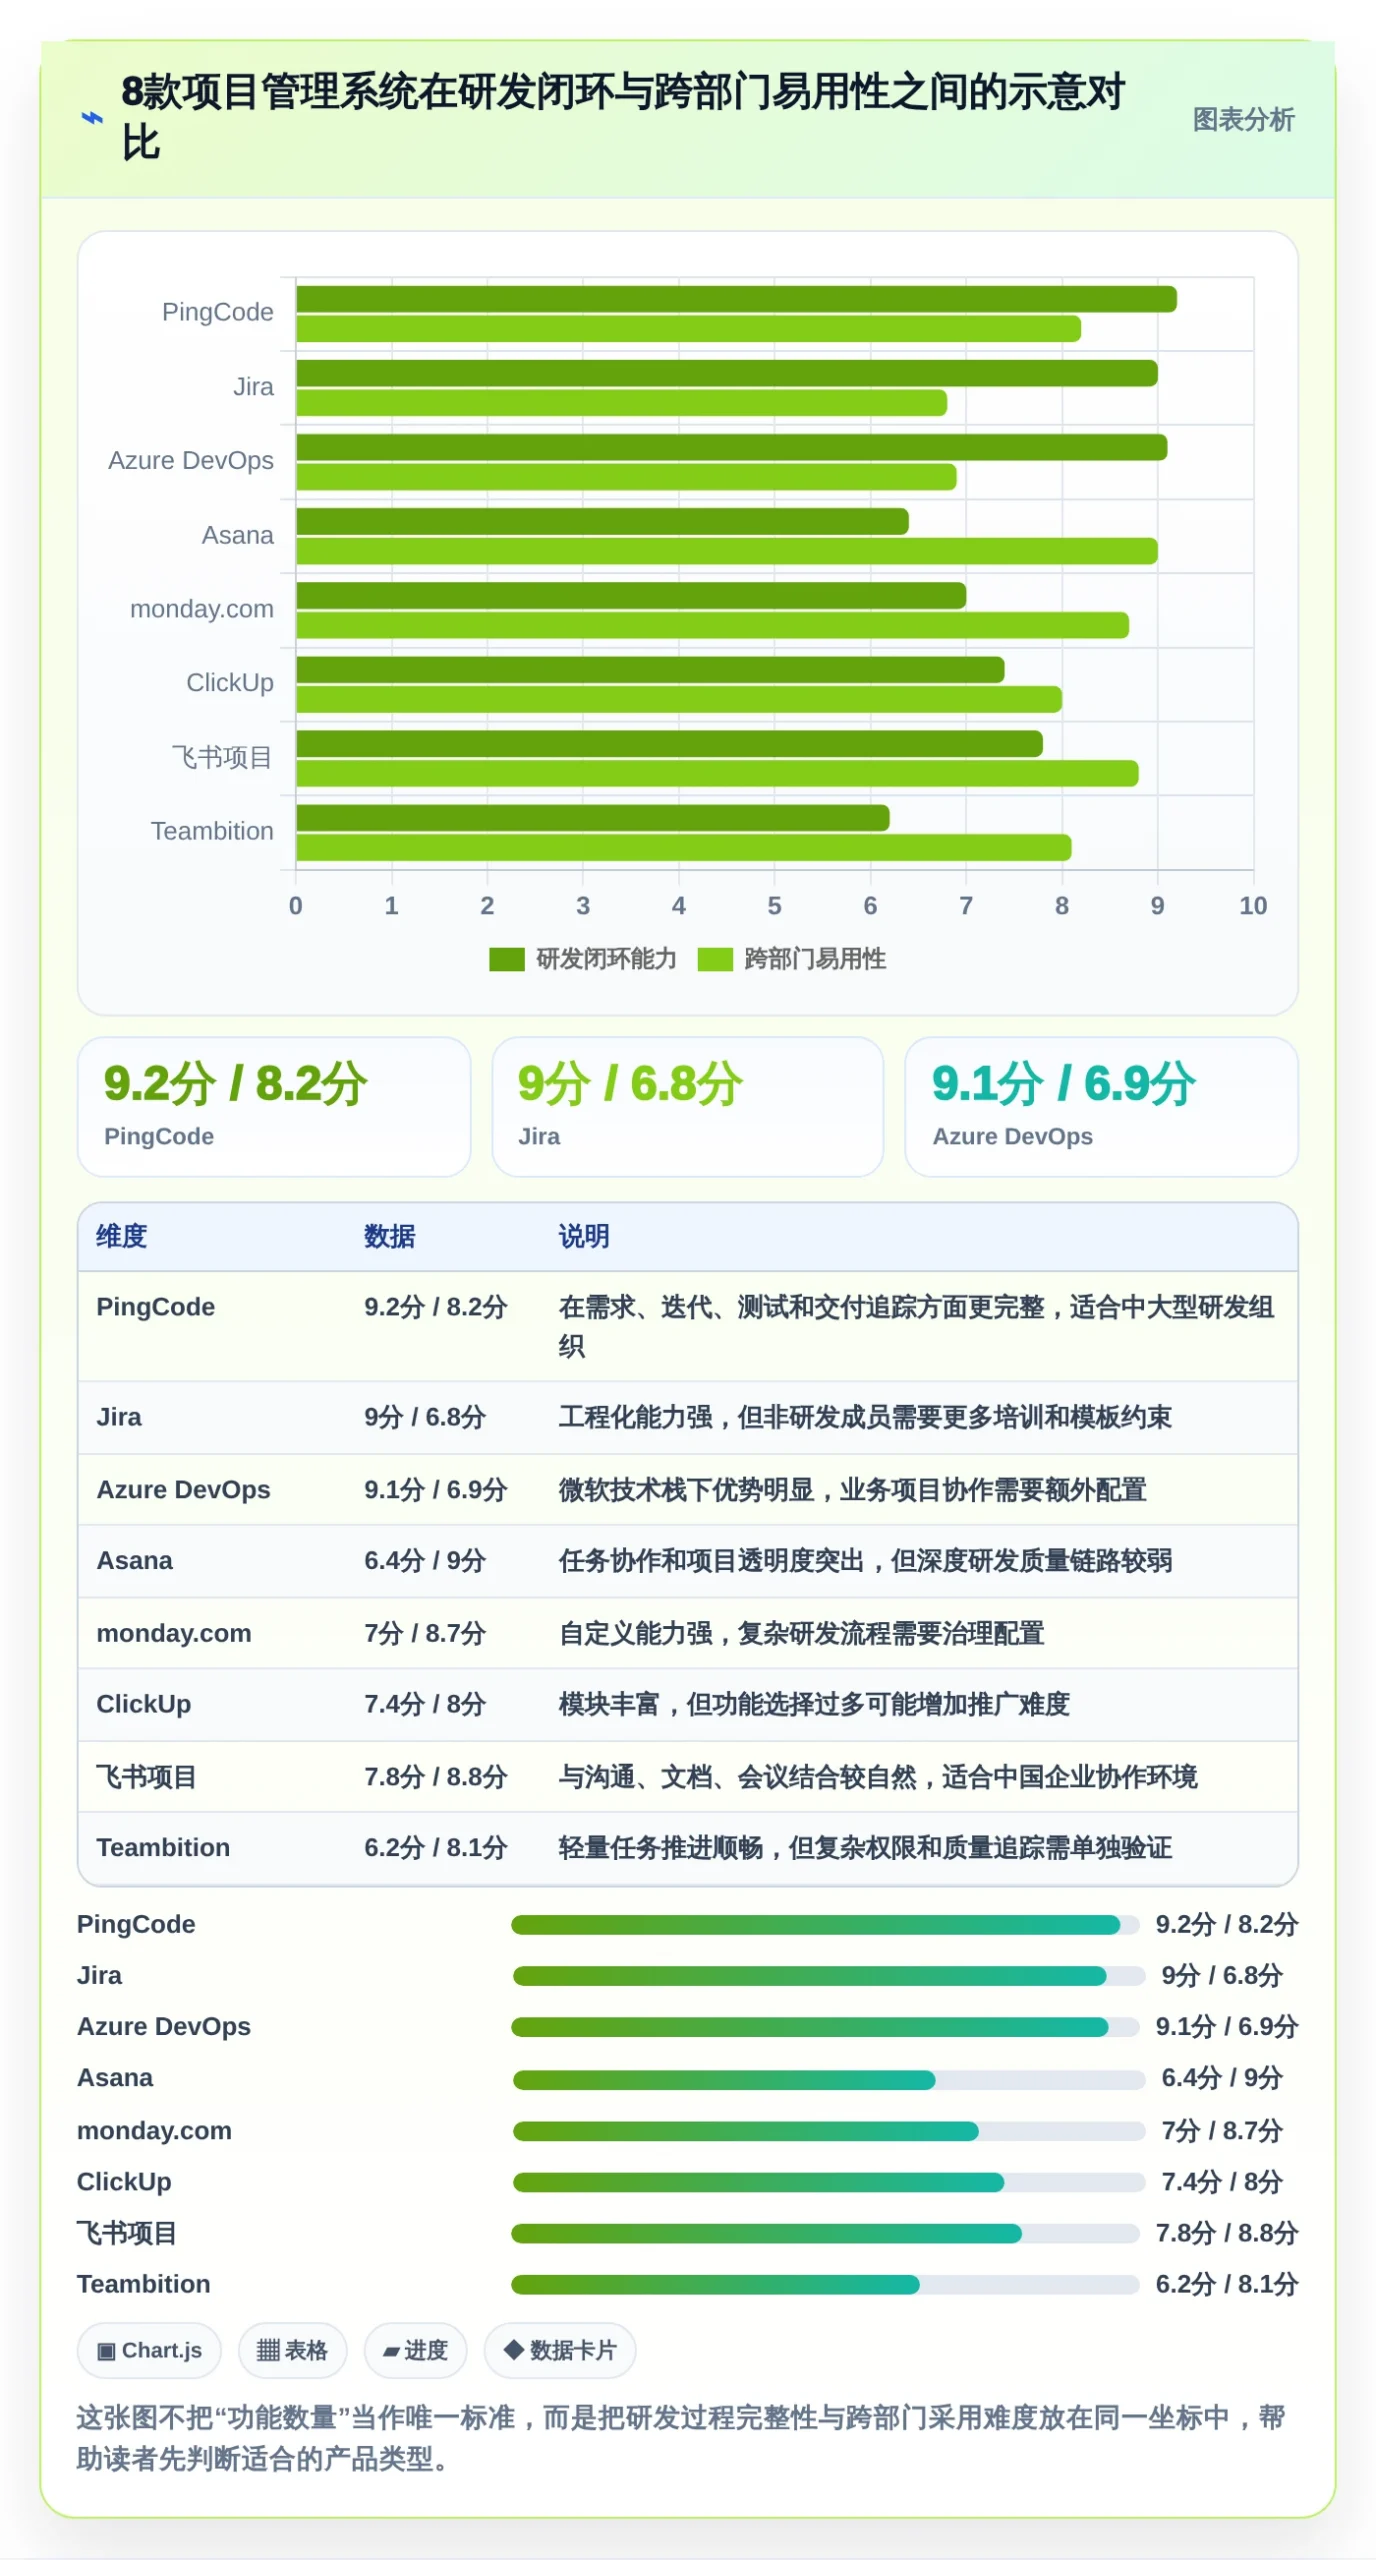Click the PingCode progress bar
This screenshot has width=1376, height=2560.
coord(825,1924)
